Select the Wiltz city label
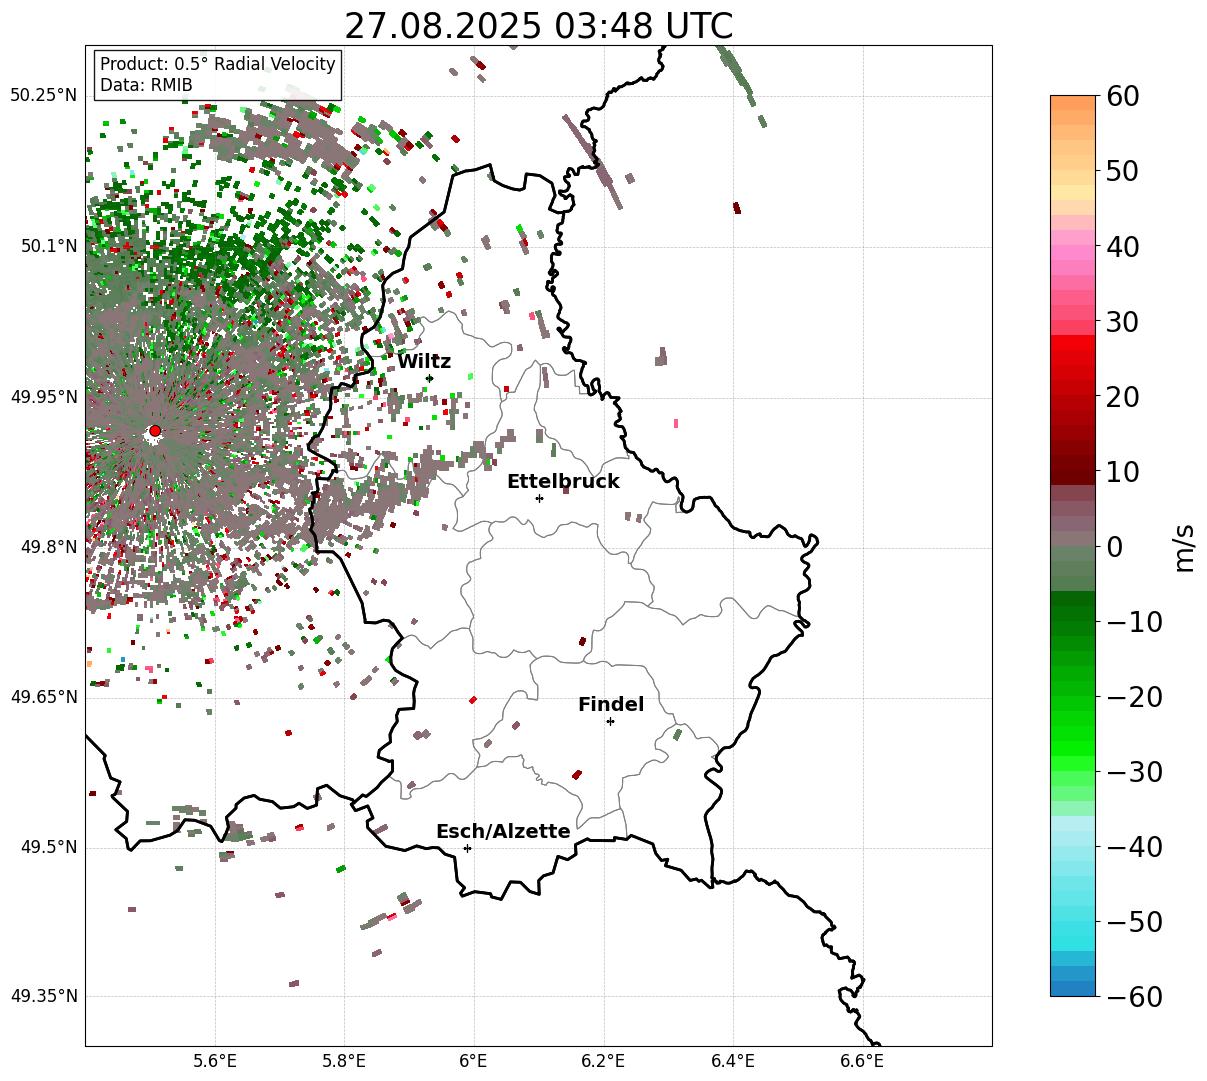Screen dimensions: 1207x1081 click(424, 362)
